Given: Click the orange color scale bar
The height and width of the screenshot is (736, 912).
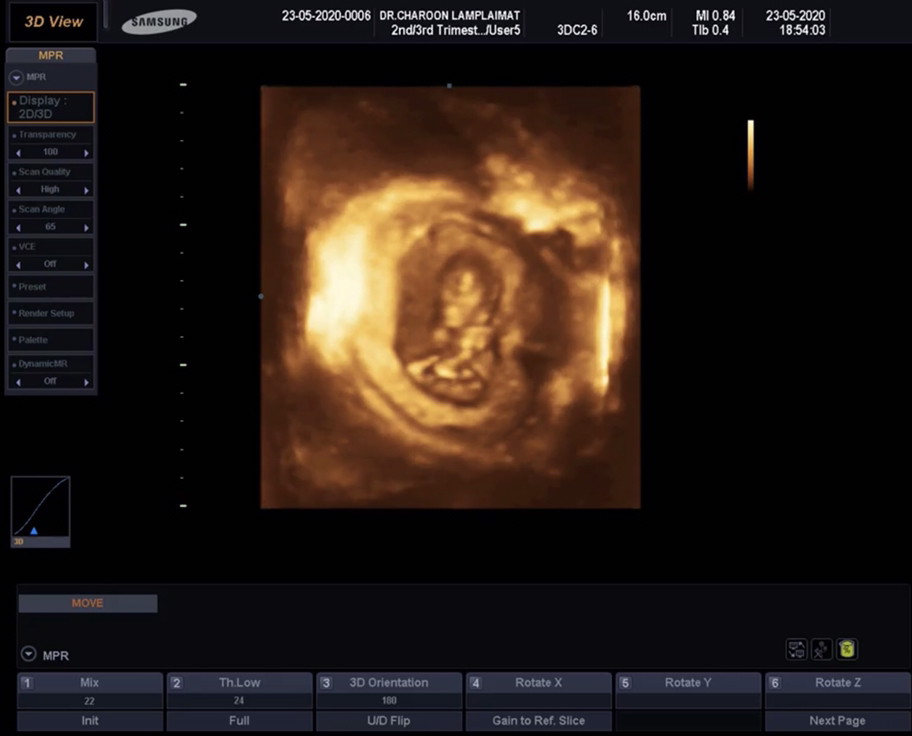Looking at the screenshot, I should [x=750, y=155].
